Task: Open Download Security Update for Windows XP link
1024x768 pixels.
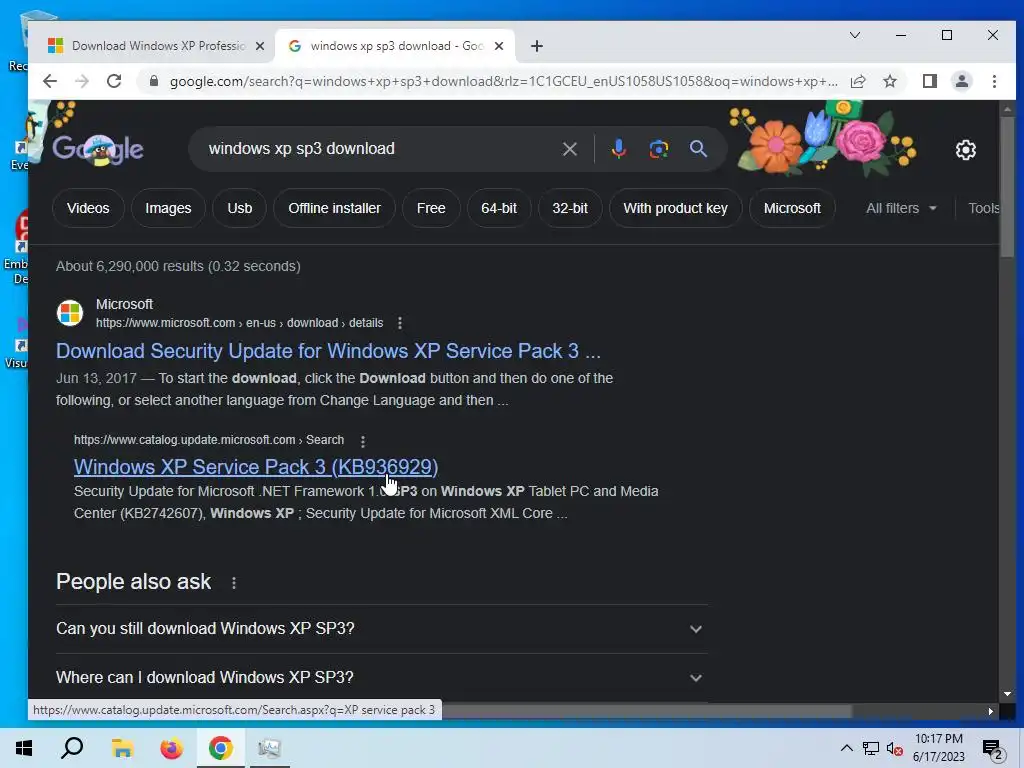Action: point(328,351)
